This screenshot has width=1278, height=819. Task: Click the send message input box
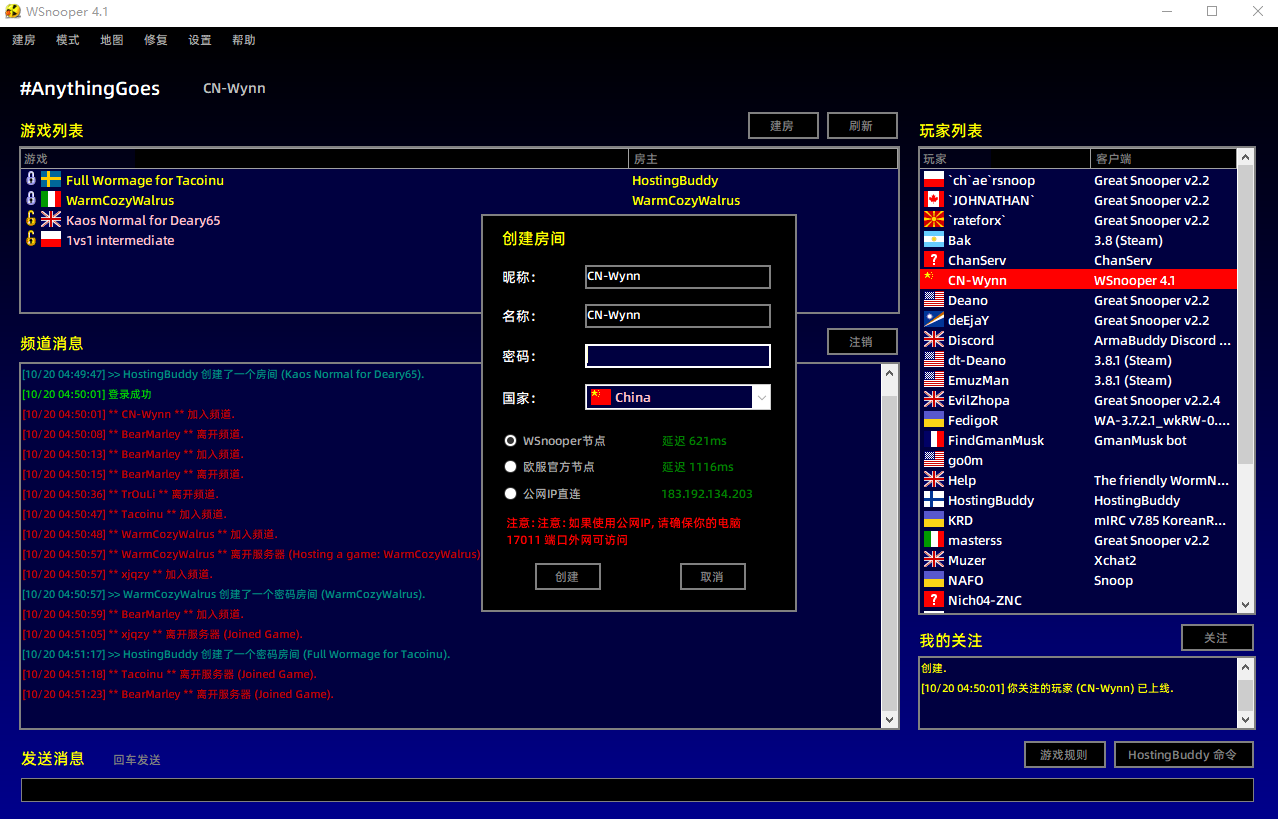[637, 790]
